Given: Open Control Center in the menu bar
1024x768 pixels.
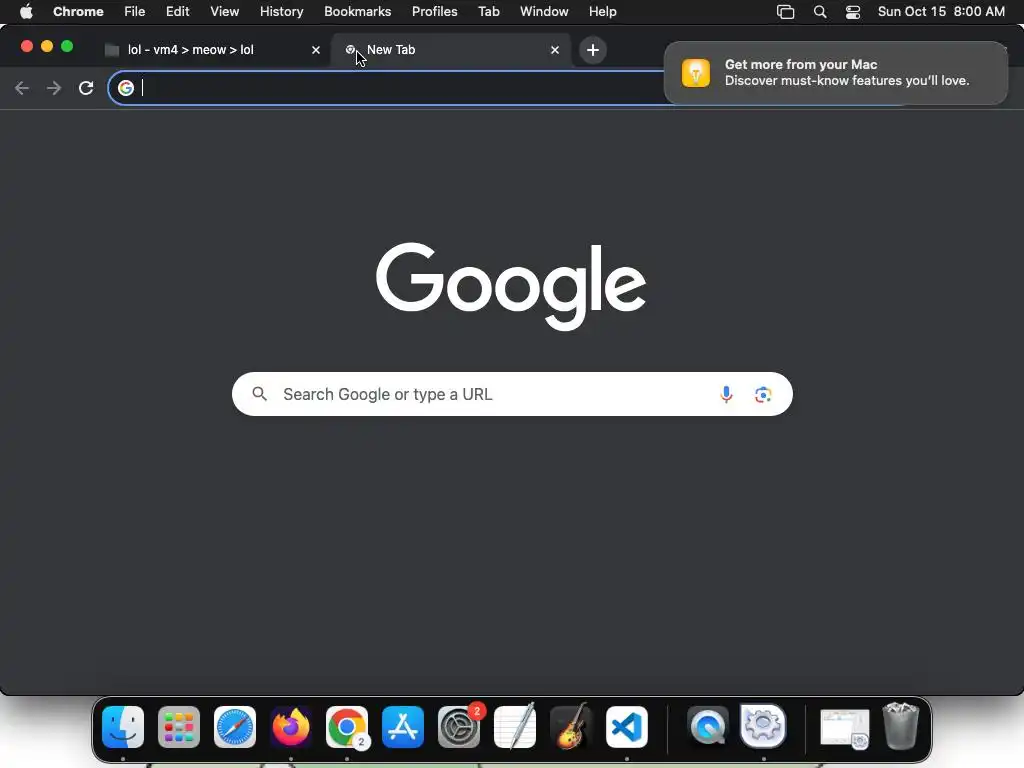Looking at the screenshot, I should [x=852, y=12].
